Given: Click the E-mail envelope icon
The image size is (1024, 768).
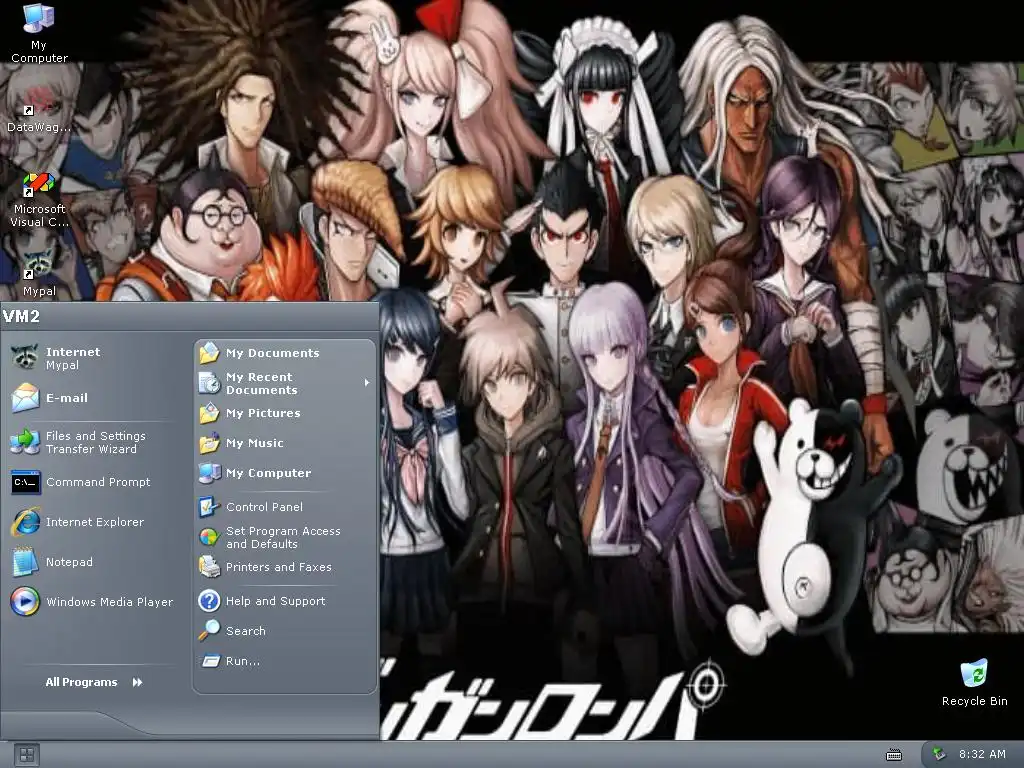Looking at the screenshot, I should [25, 398].
